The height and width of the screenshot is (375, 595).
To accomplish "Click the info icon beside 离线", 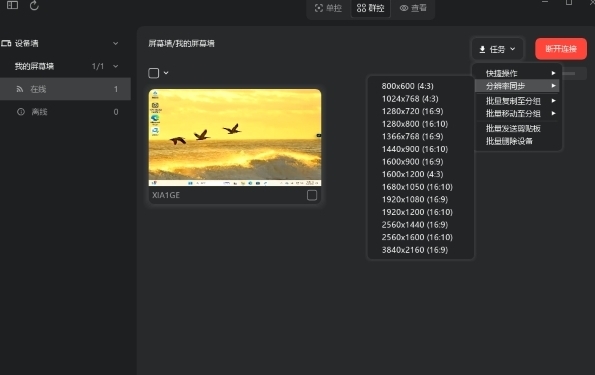I will (x=21, y=112).
